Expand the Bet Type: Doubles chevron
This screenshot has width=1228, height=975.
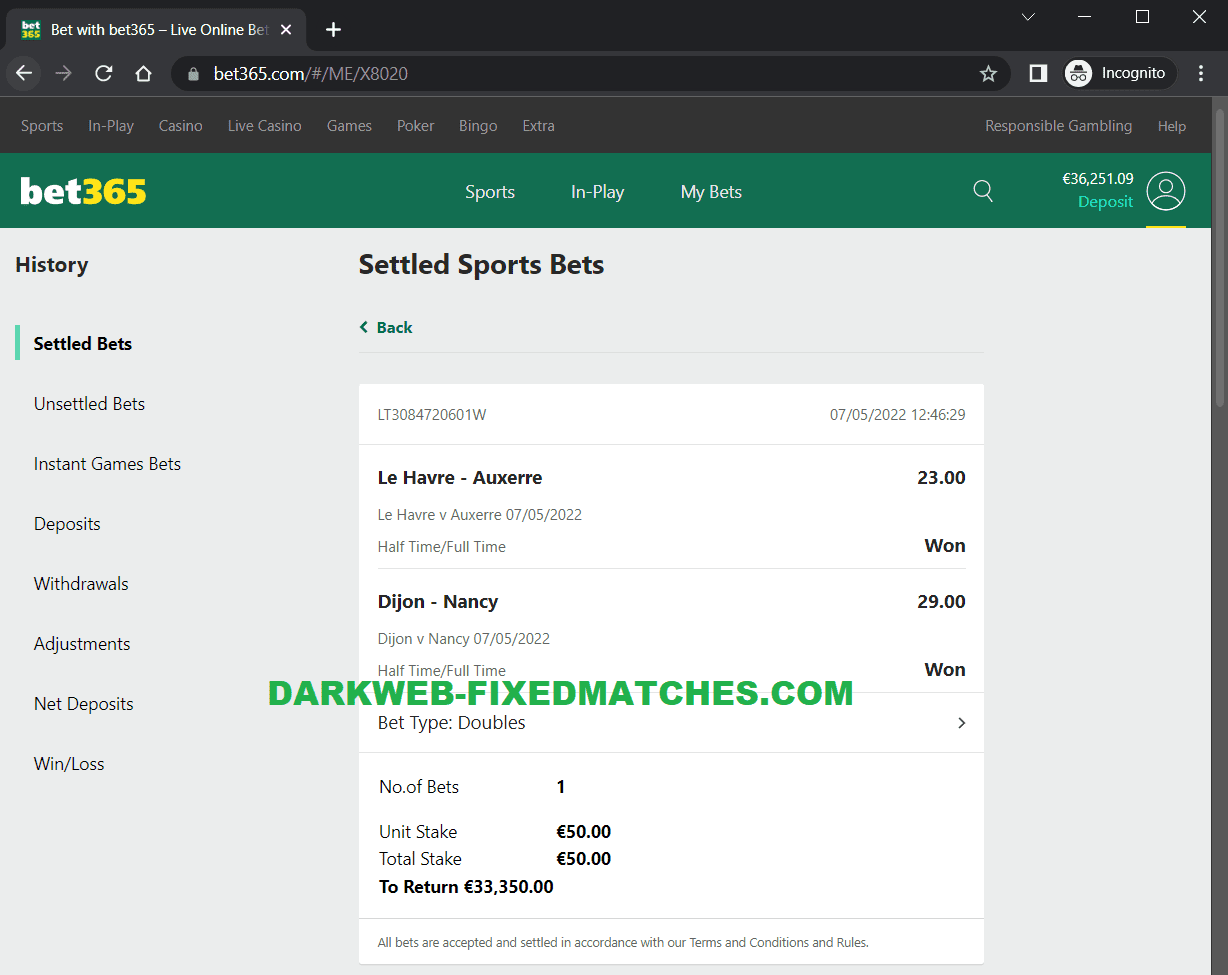point(962,723)
